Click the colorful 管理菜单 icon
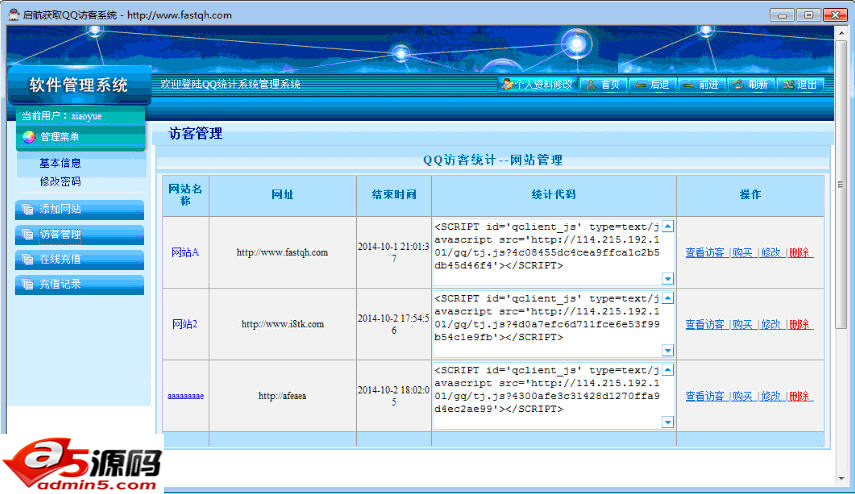This screenshot has height=494, width=855. pos(28,137)
